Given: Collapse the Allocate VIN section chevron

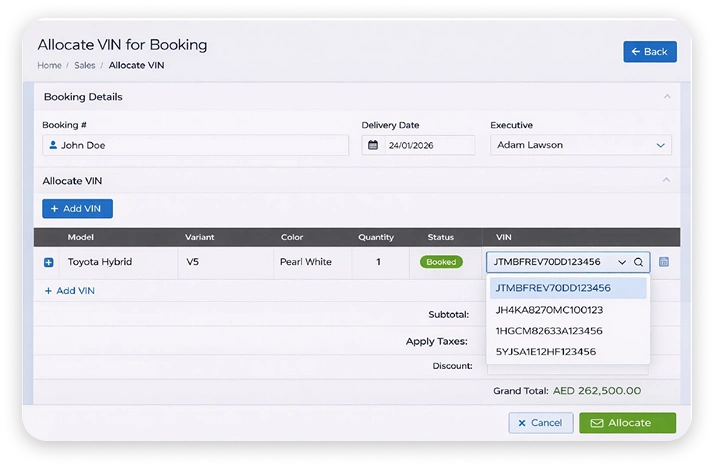Looking at the screenshot, I should pos(666,180).
